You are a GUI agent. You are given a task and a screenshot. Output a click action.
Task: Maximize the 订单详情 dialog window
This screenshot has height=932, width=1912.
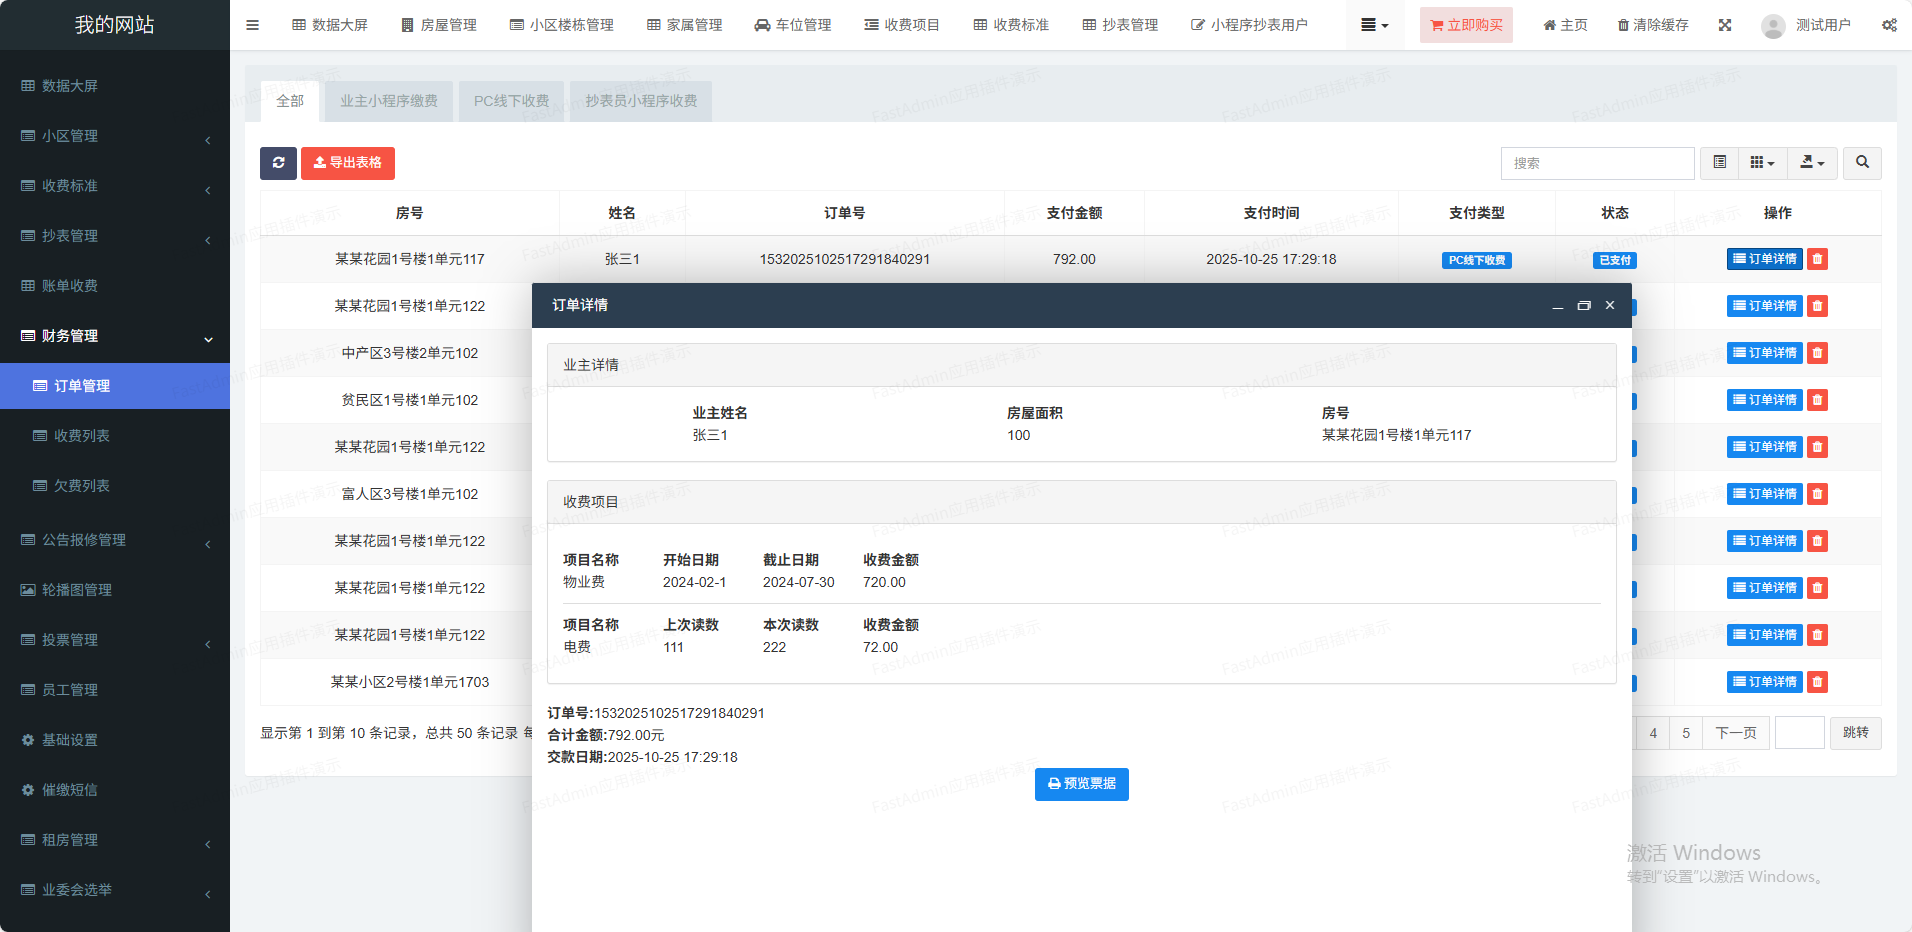[1584, 306]
